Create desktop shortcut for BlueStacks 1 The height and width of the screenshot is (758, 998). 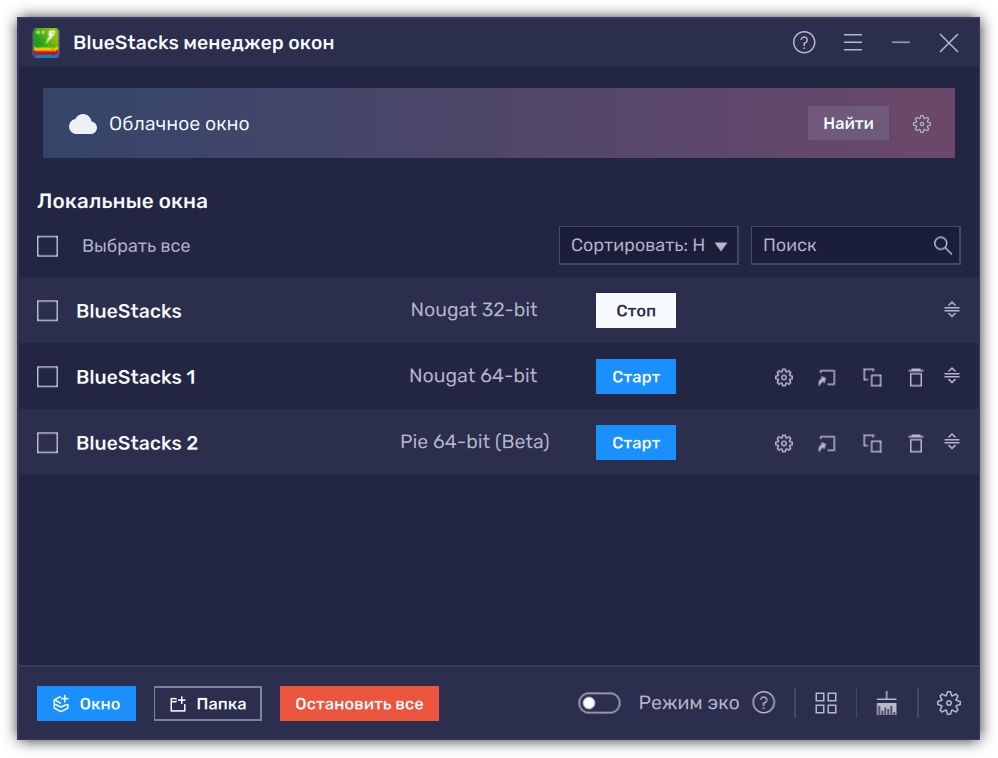[x=827, y=377]
